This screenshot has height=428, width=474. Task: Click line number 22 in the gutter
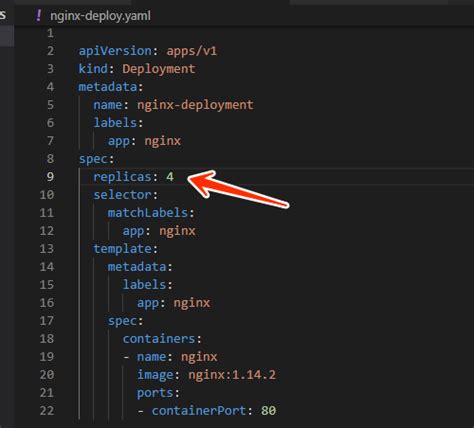pos(47,410)
